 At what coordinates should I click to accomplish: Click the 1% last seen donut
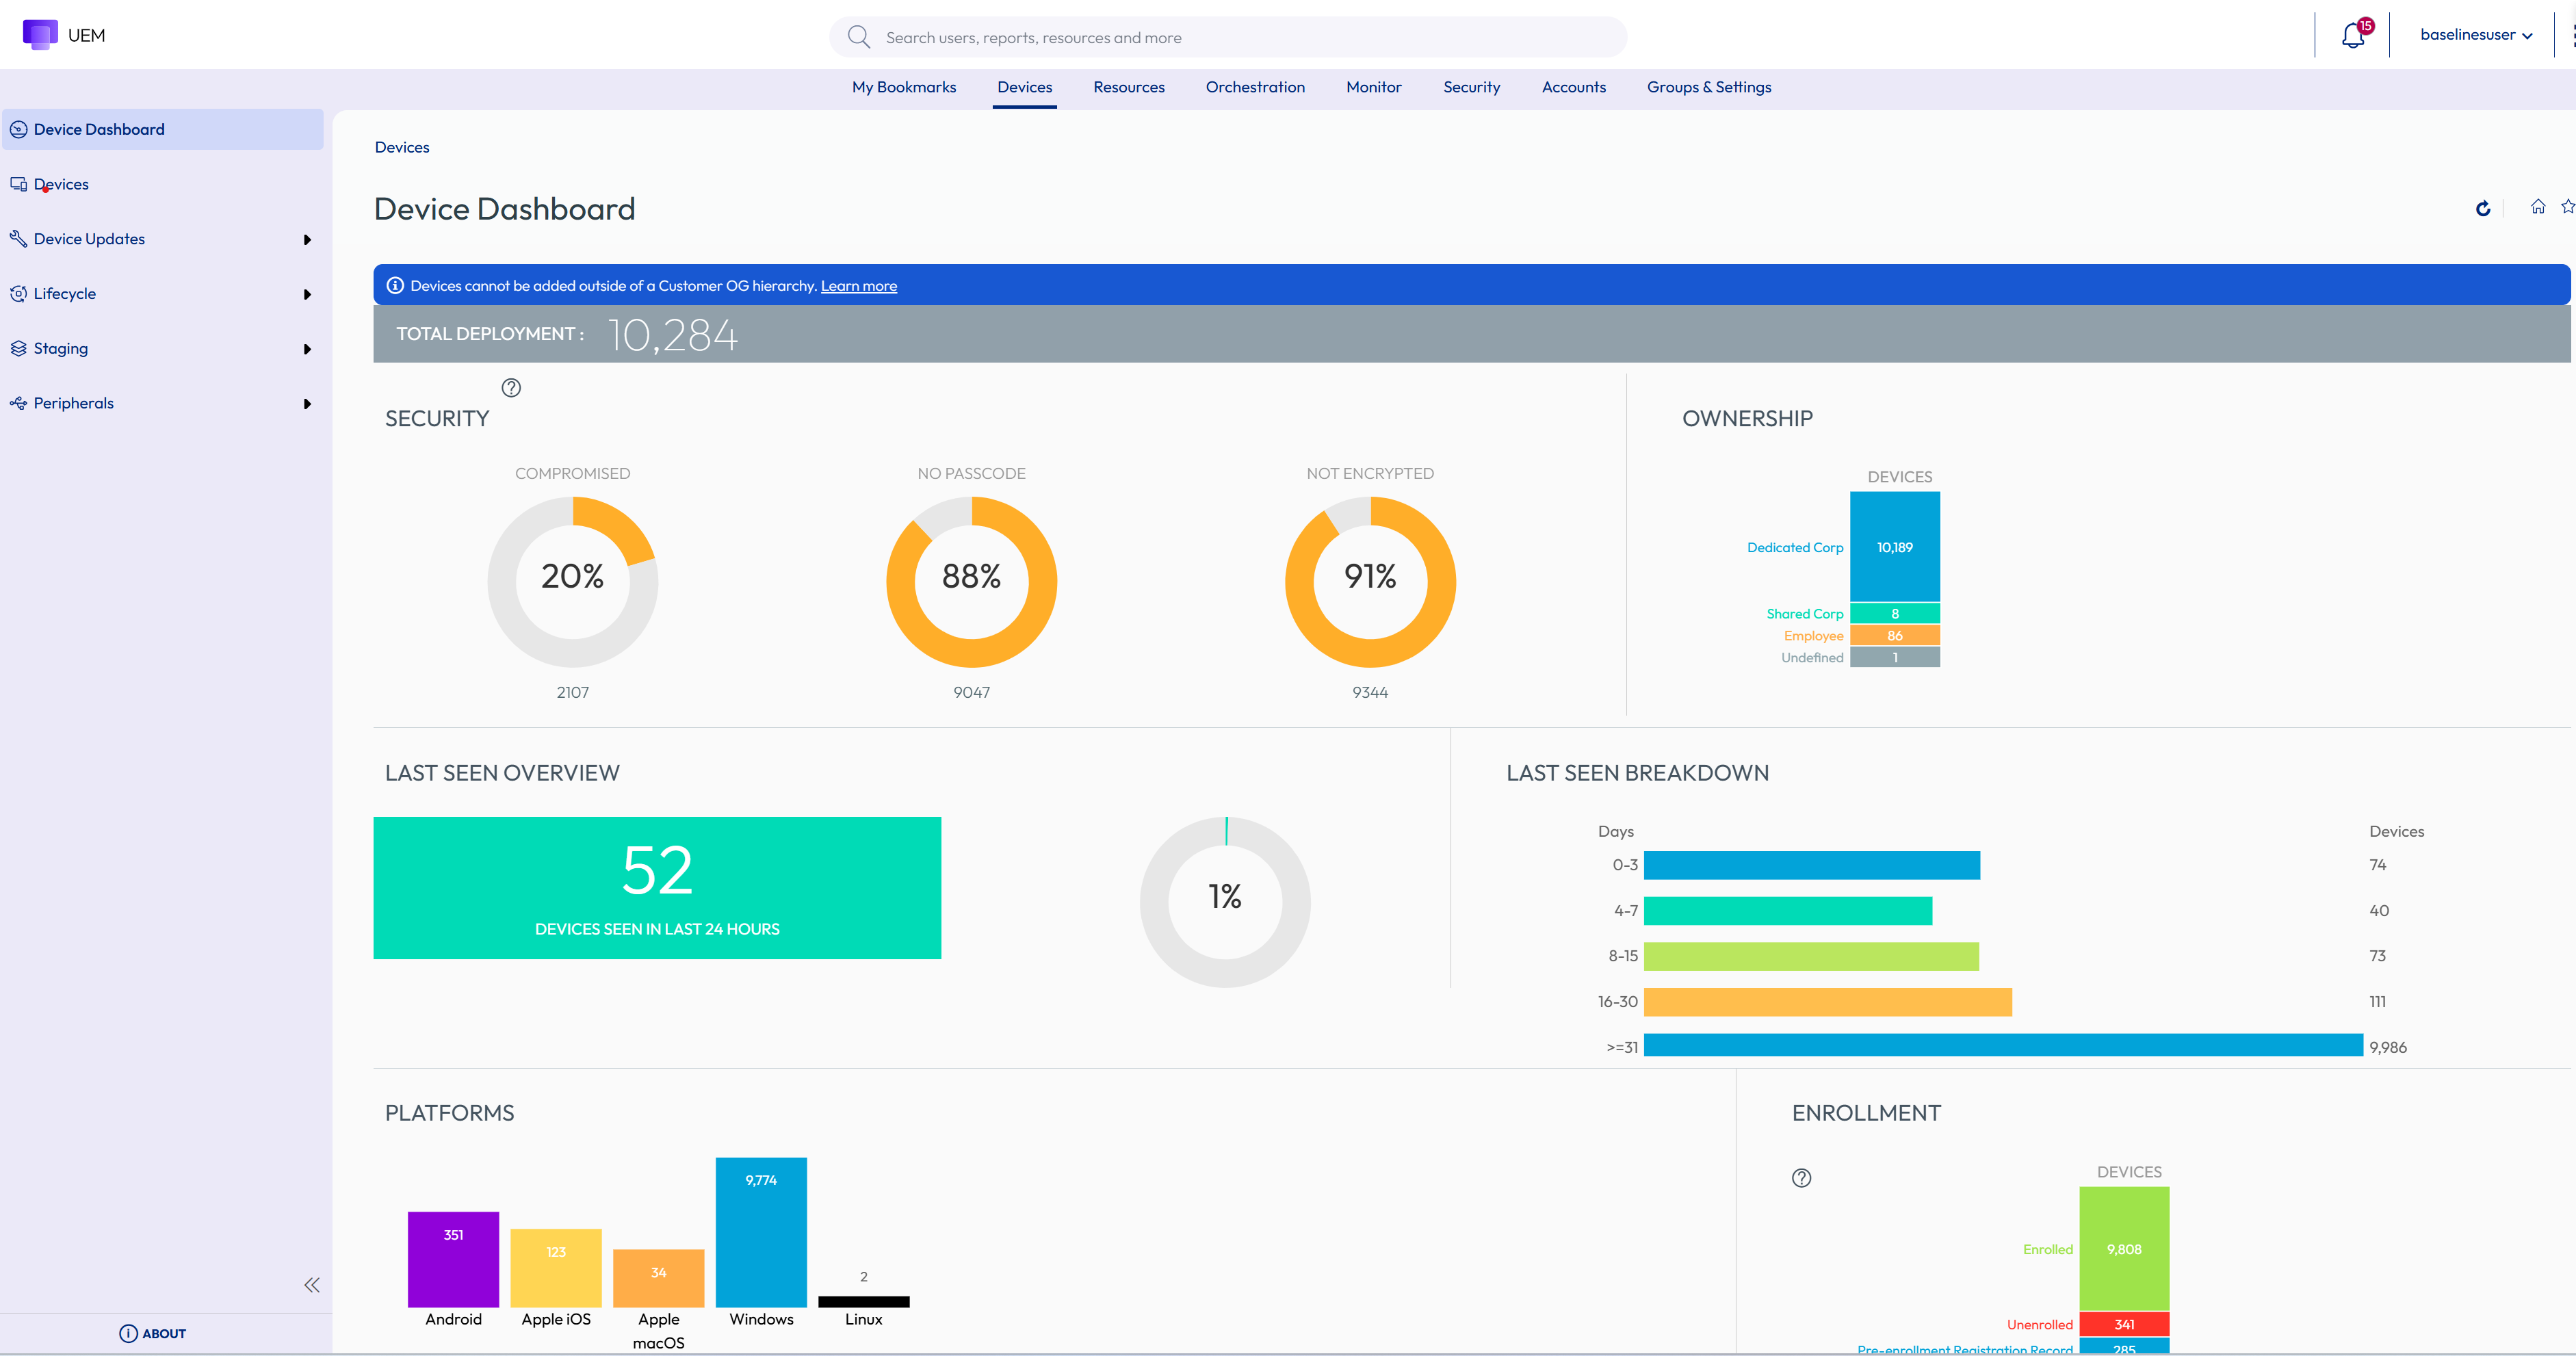(1225, 902)
